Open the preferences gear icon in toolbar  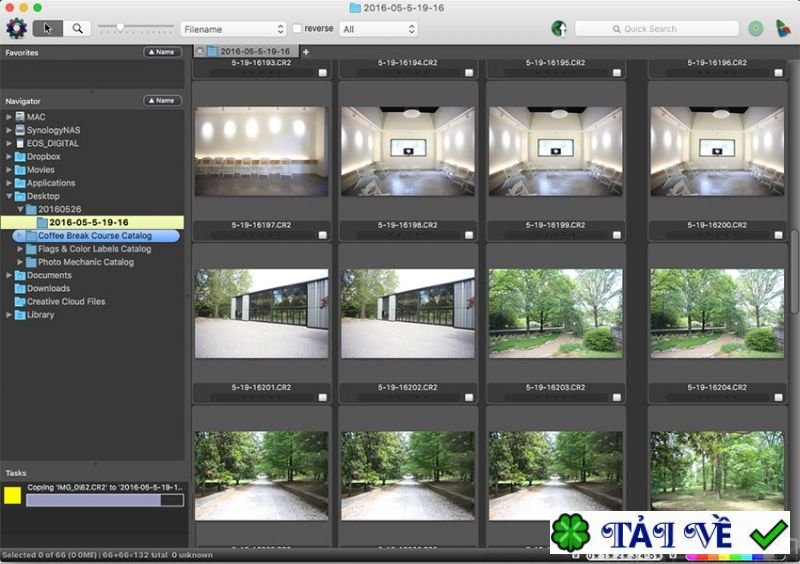pos(16,28)
